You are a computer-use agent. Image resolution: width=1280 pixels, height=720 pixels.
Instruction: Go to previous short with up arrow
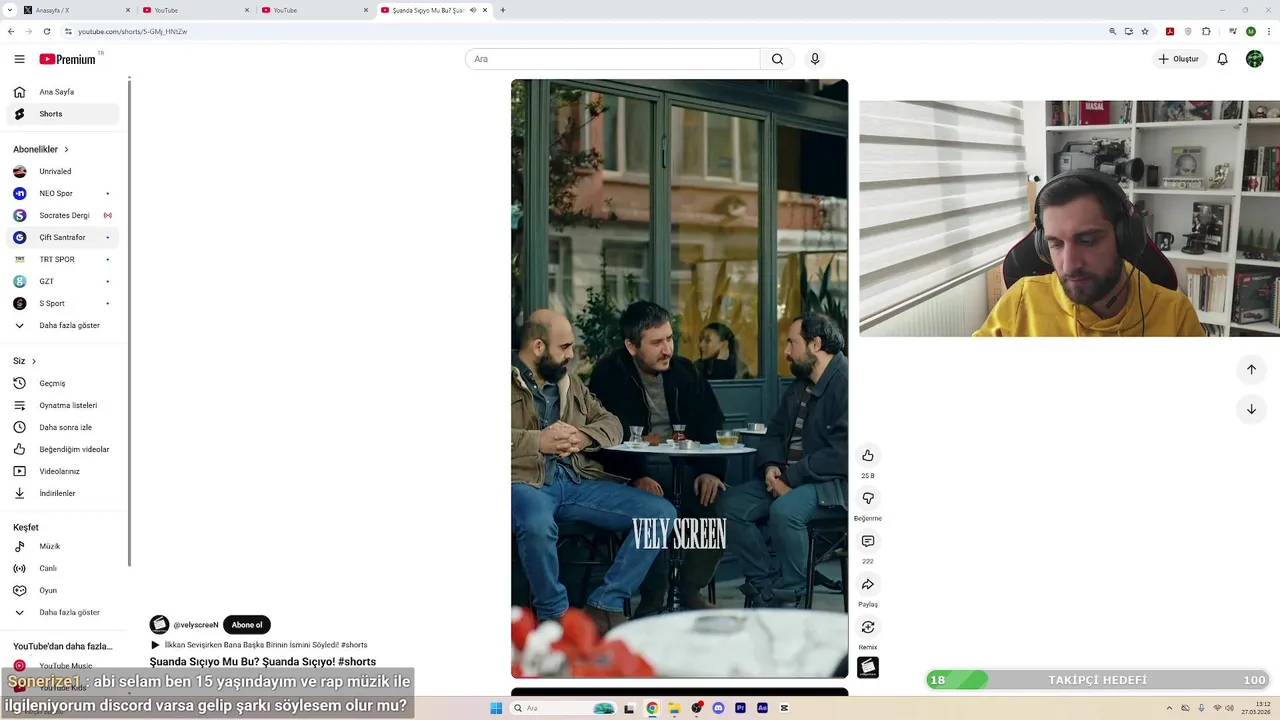tap(1251, 369)
